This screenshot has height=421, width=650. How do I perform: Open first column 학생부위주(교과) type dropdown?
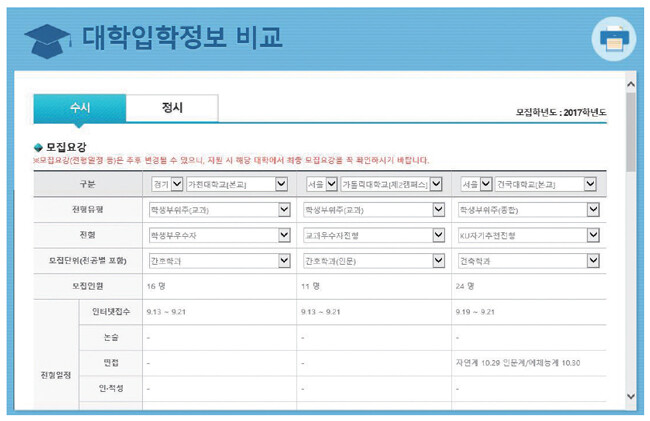(219, 210)
